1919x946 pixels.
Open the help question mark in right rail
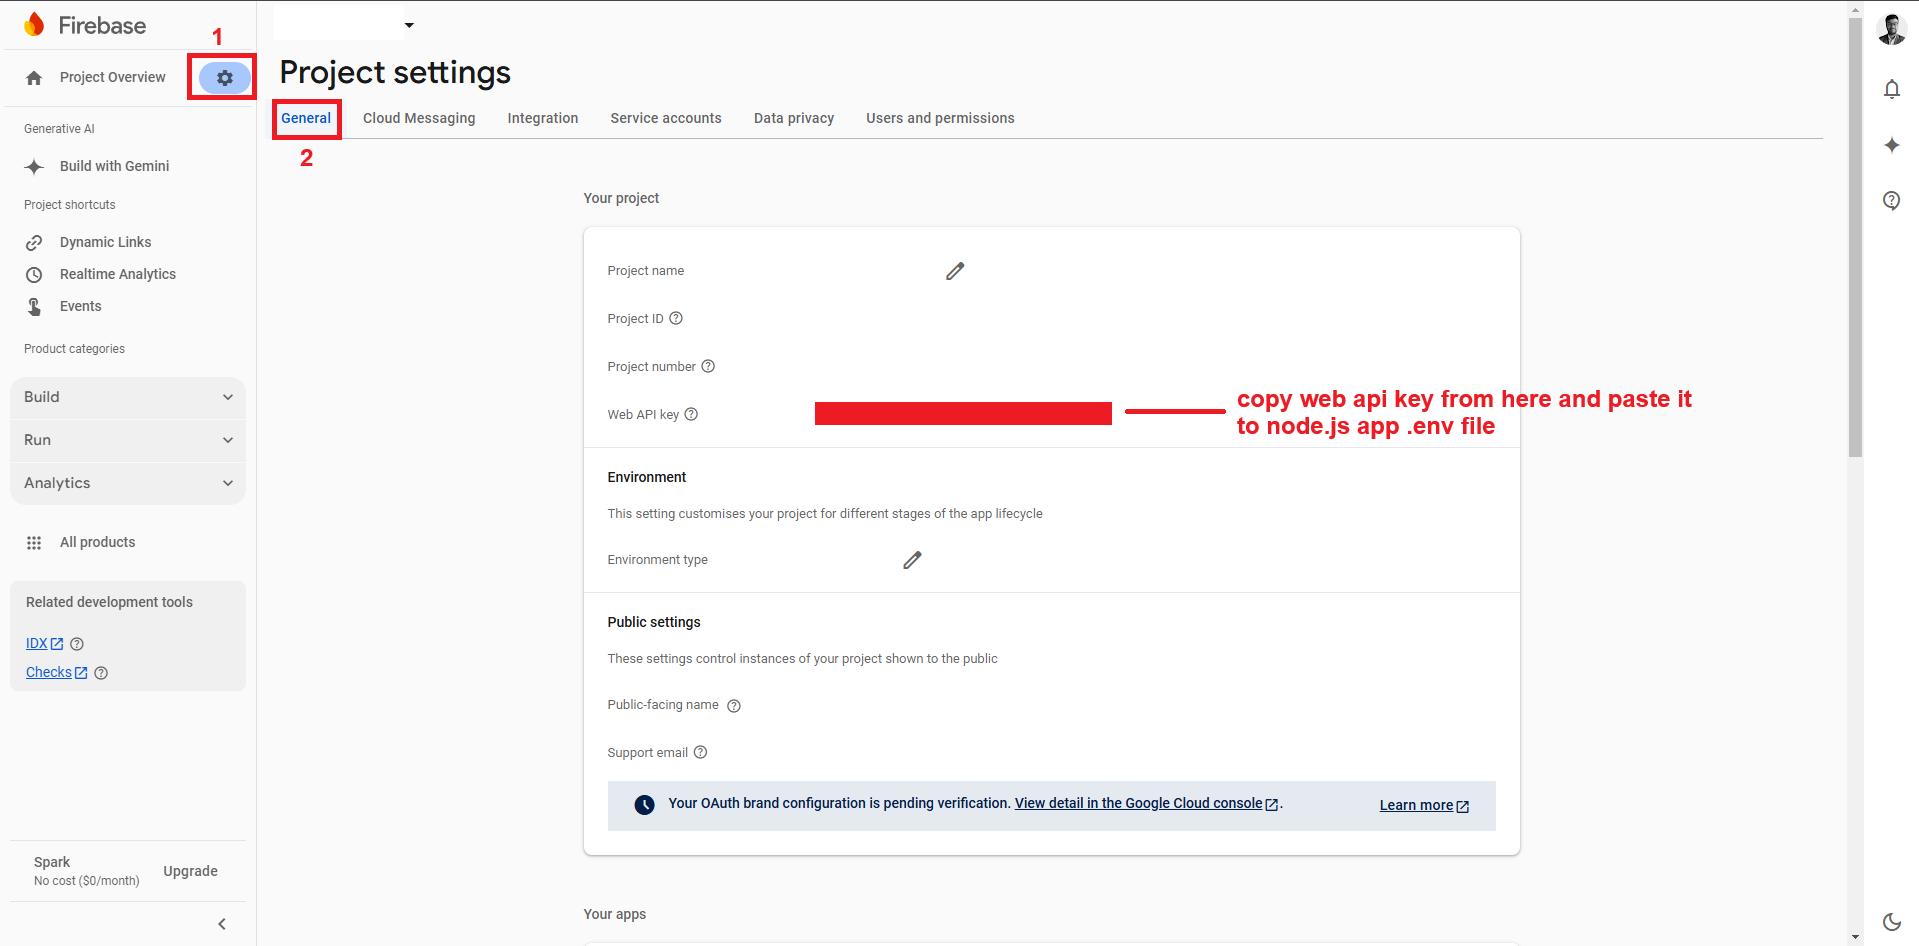[x=1891, y=200]
